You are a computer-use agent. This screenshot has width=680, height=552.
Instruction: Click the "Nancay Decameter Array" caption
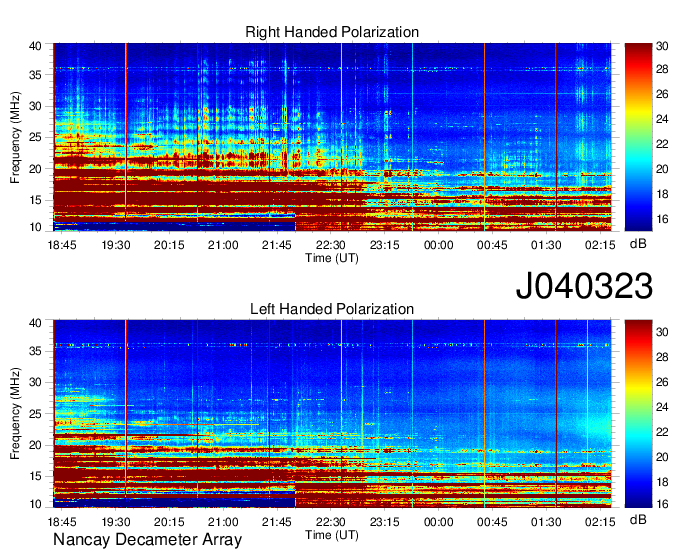[147, 540]
